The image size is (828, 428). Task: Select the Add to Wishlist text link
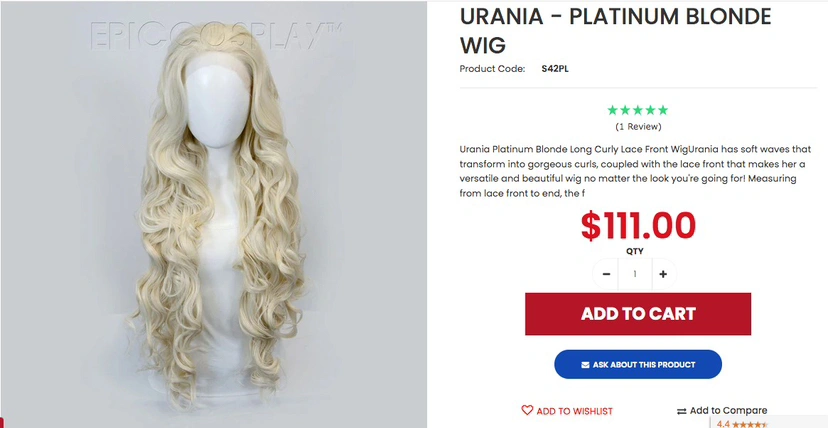tap(575, 411)
